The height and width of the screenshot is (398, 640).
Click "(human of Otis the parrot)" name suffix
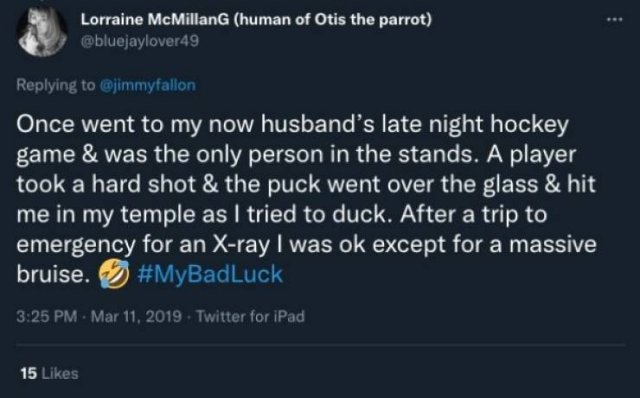click(333, 19)
